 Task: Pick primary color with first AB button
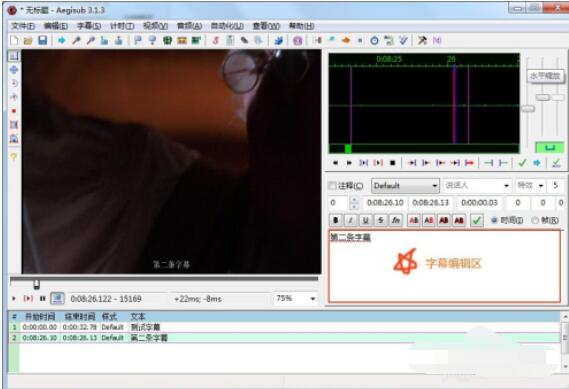pos(414,220)
